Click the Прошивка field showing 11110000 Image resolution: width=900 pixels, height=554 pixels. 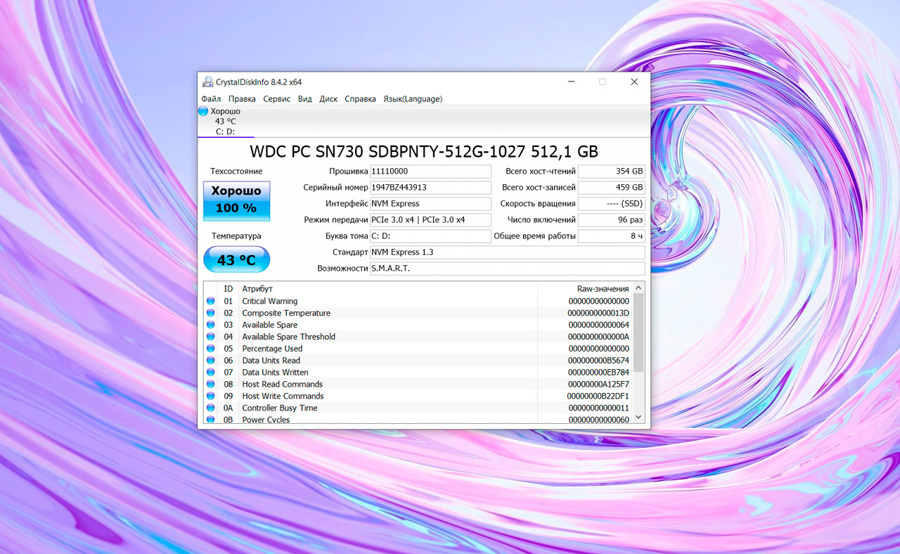tap(430, 171)
